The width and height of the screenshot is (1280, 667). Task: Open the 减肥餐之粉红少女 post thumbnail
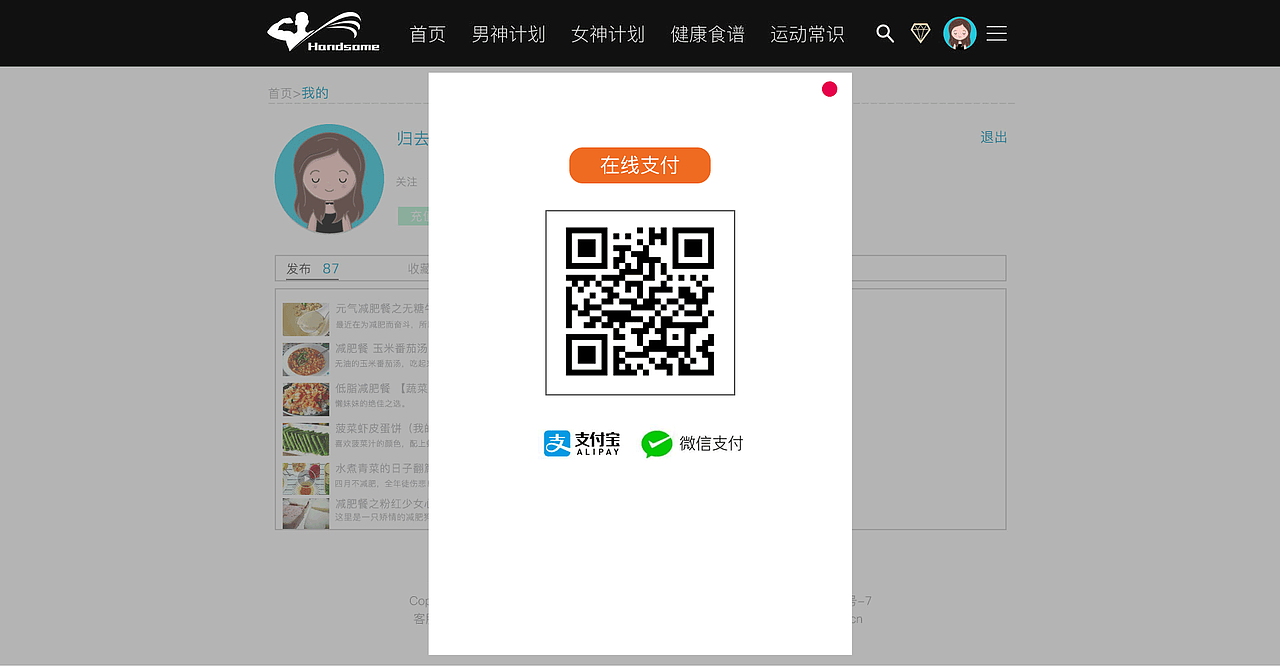306,514
